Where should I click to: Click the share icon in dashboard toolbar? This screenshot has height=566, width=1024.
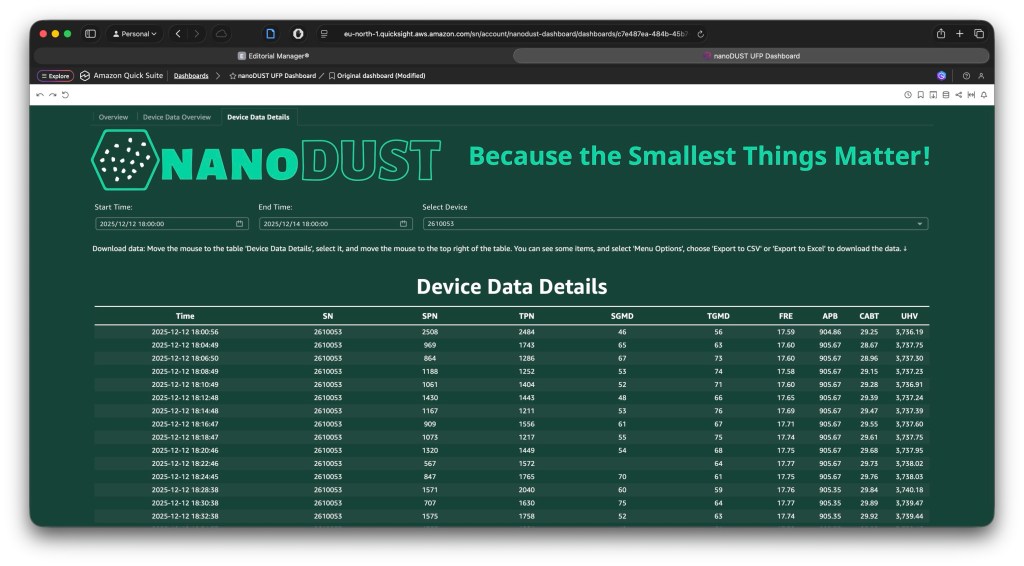(958, 95)
